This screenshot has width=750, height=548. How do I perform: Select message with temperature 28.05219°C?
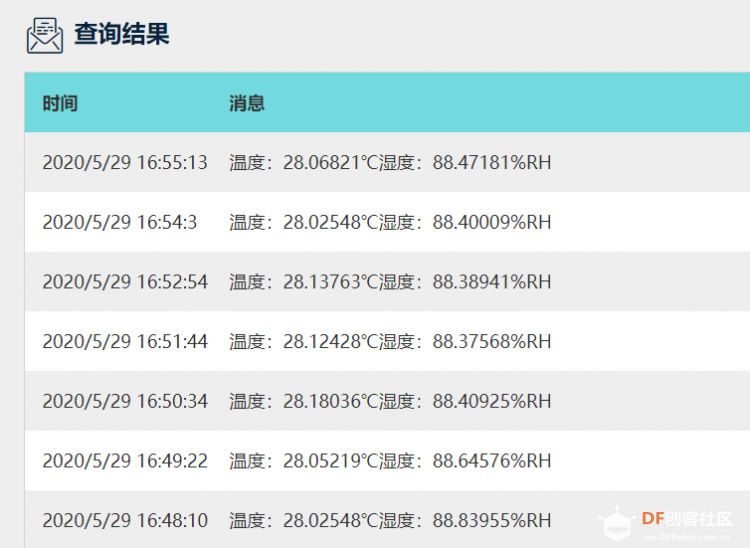point(390,461)
